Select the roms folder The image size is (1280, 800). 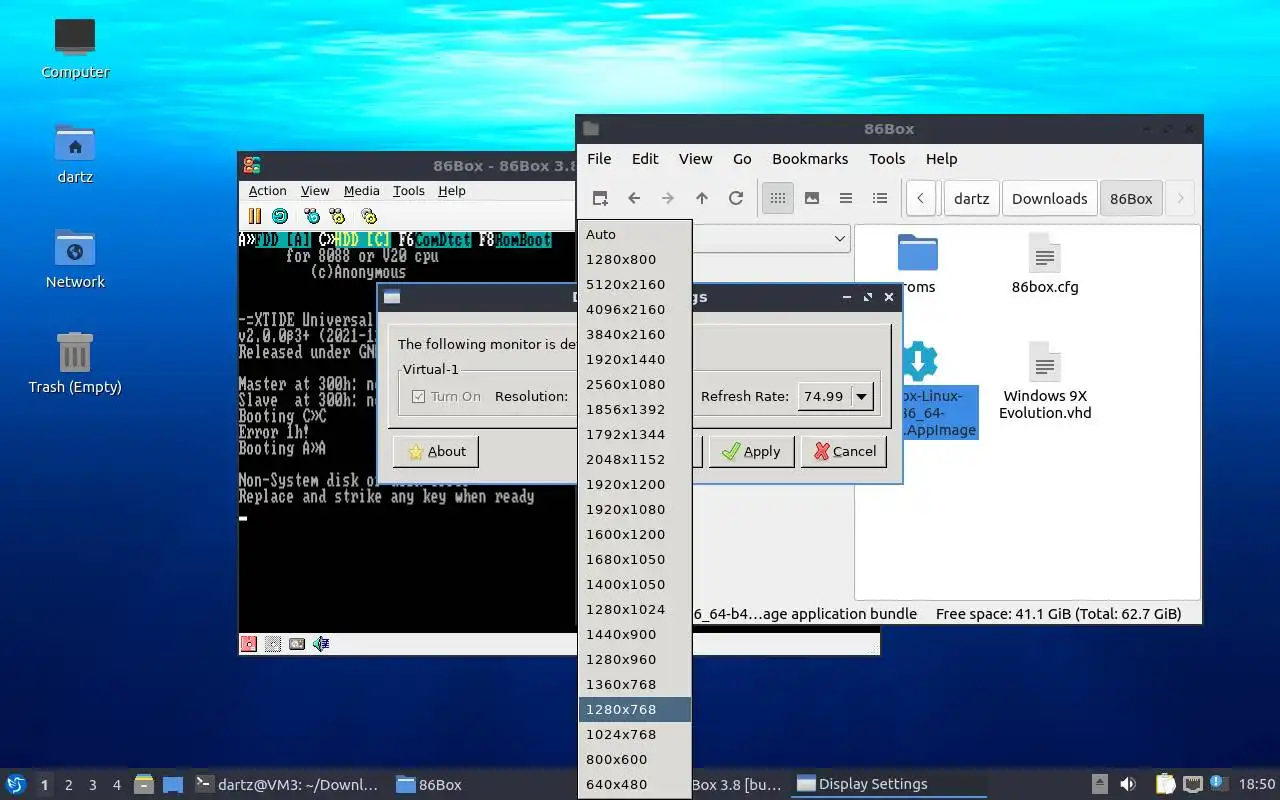(917, 265)
